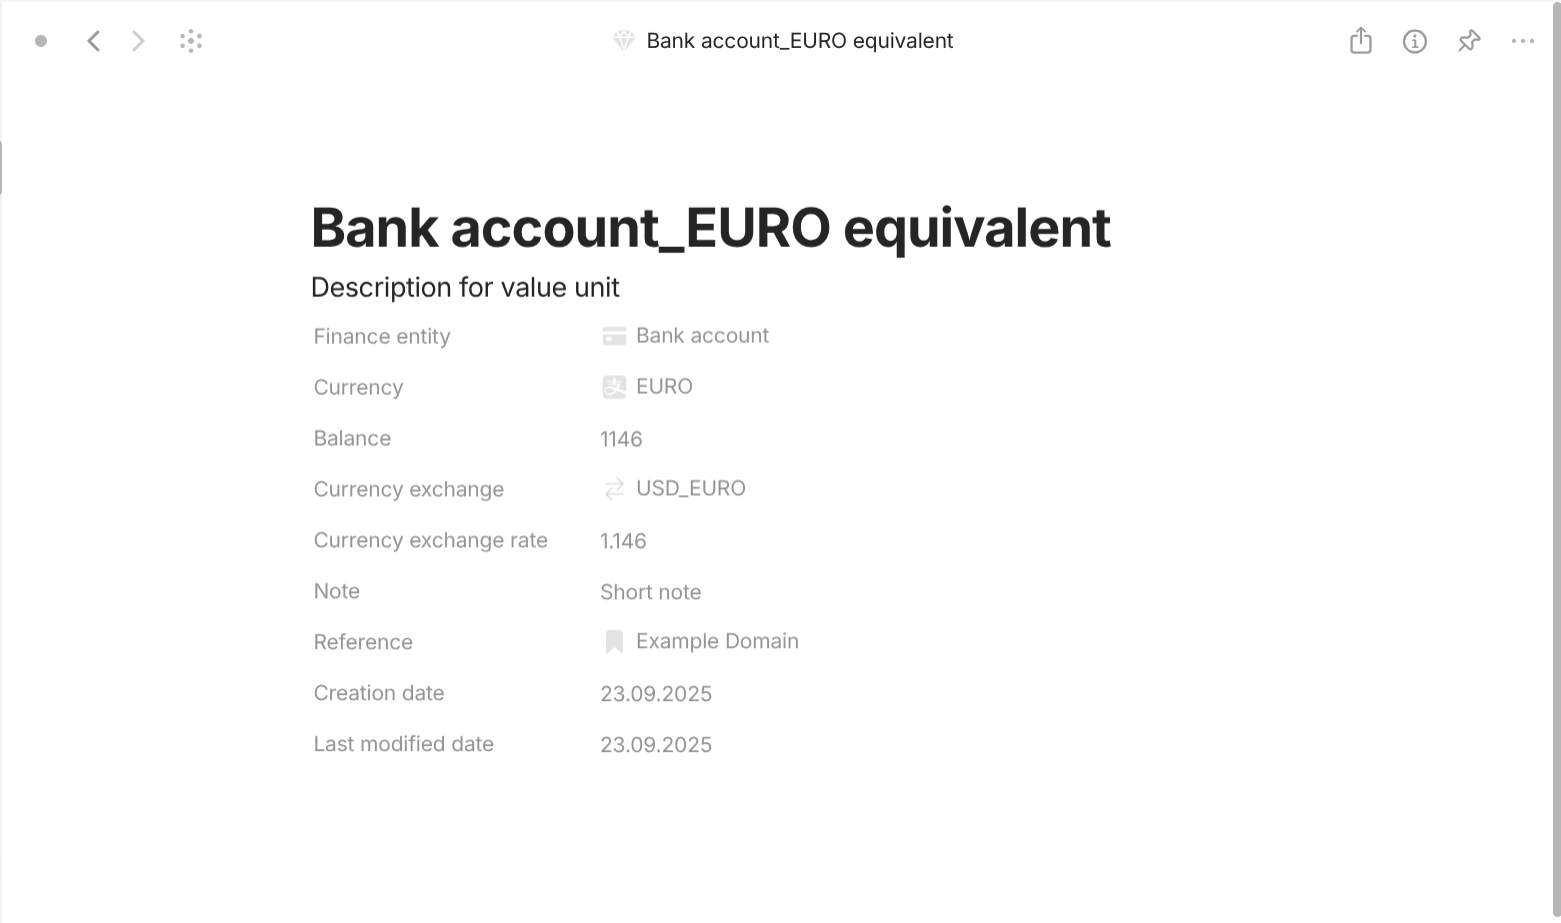
Task: Click the diamond icon beside the page title
Action: [x=623, y=41]
